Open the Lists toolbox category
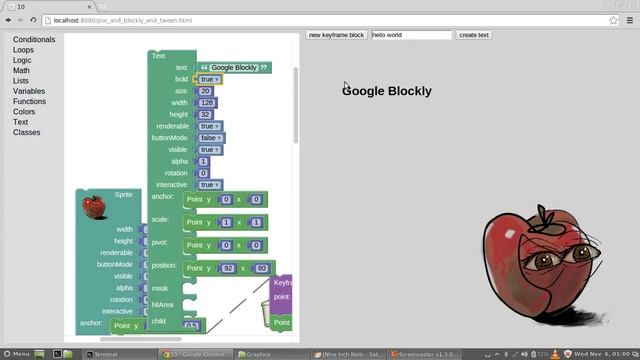The image size is (640, 360). [20, 81]
